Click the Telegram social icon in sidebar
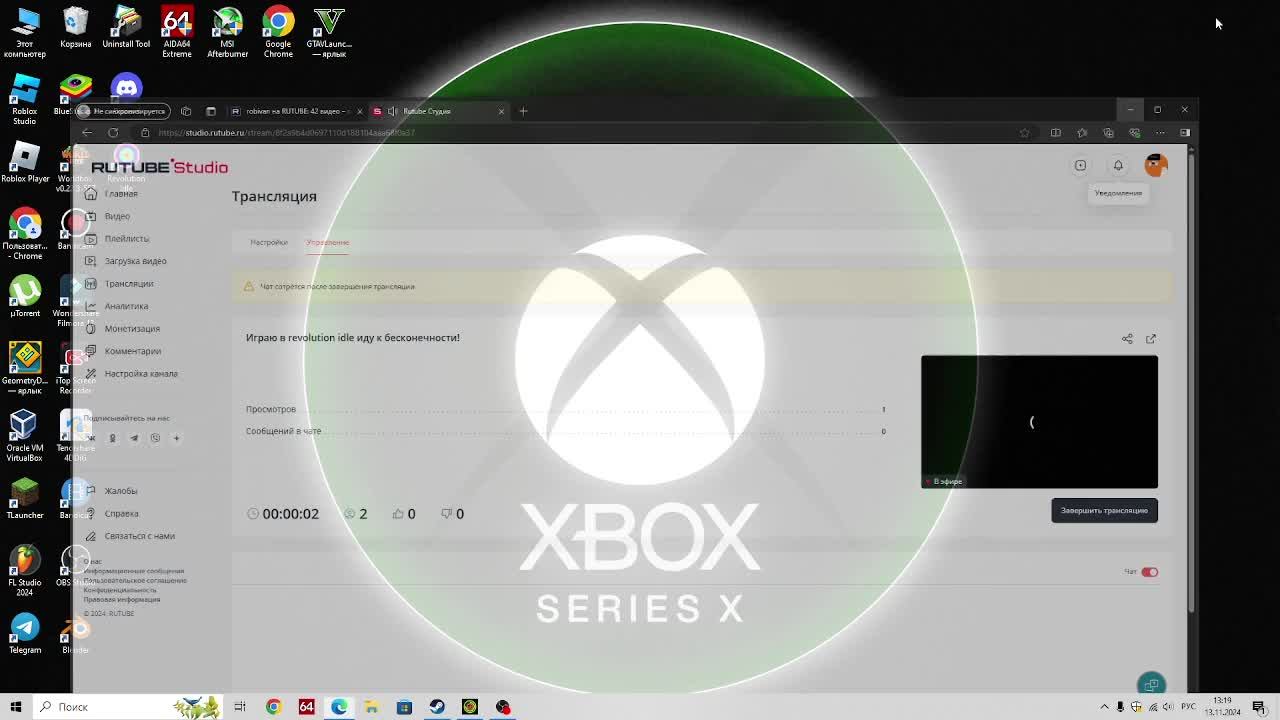The width and height of the screenshot is (1280, 720). point(134,438)
